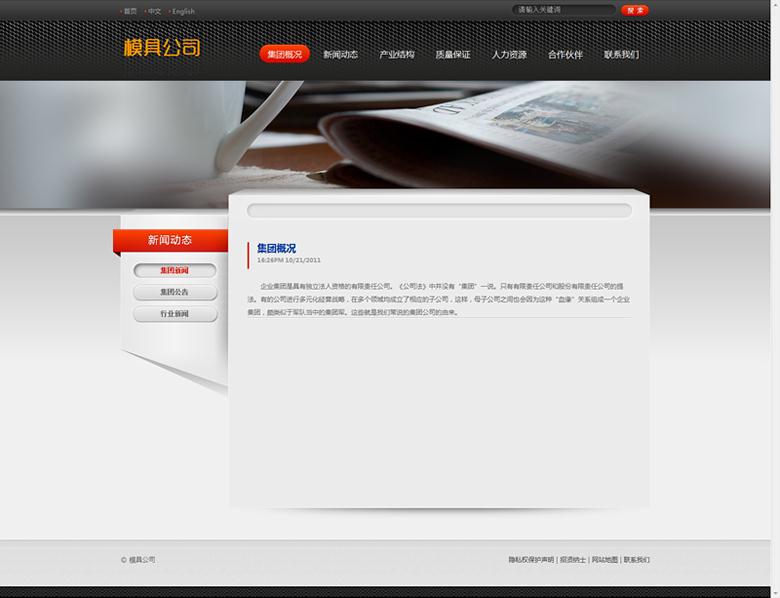
Task: Click the 集团概况 article title
Action: pos(276,248)
